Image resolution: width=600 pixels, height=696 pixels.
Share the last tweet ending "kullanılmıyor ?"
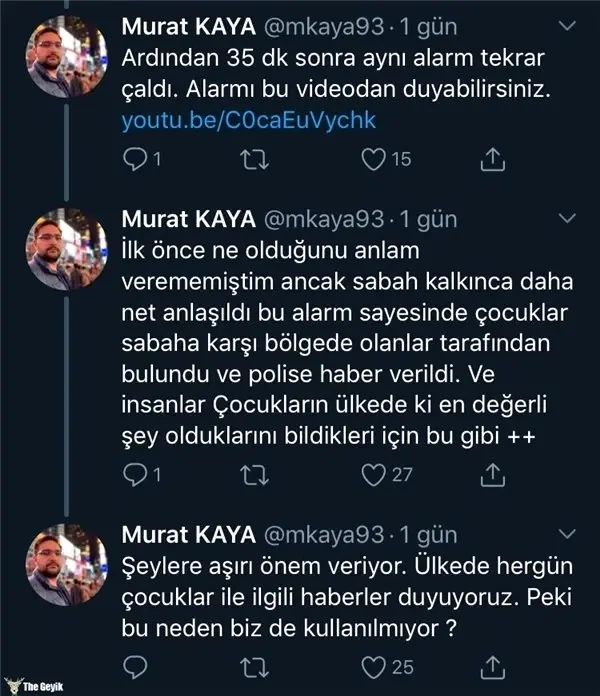tap(493, 664)
